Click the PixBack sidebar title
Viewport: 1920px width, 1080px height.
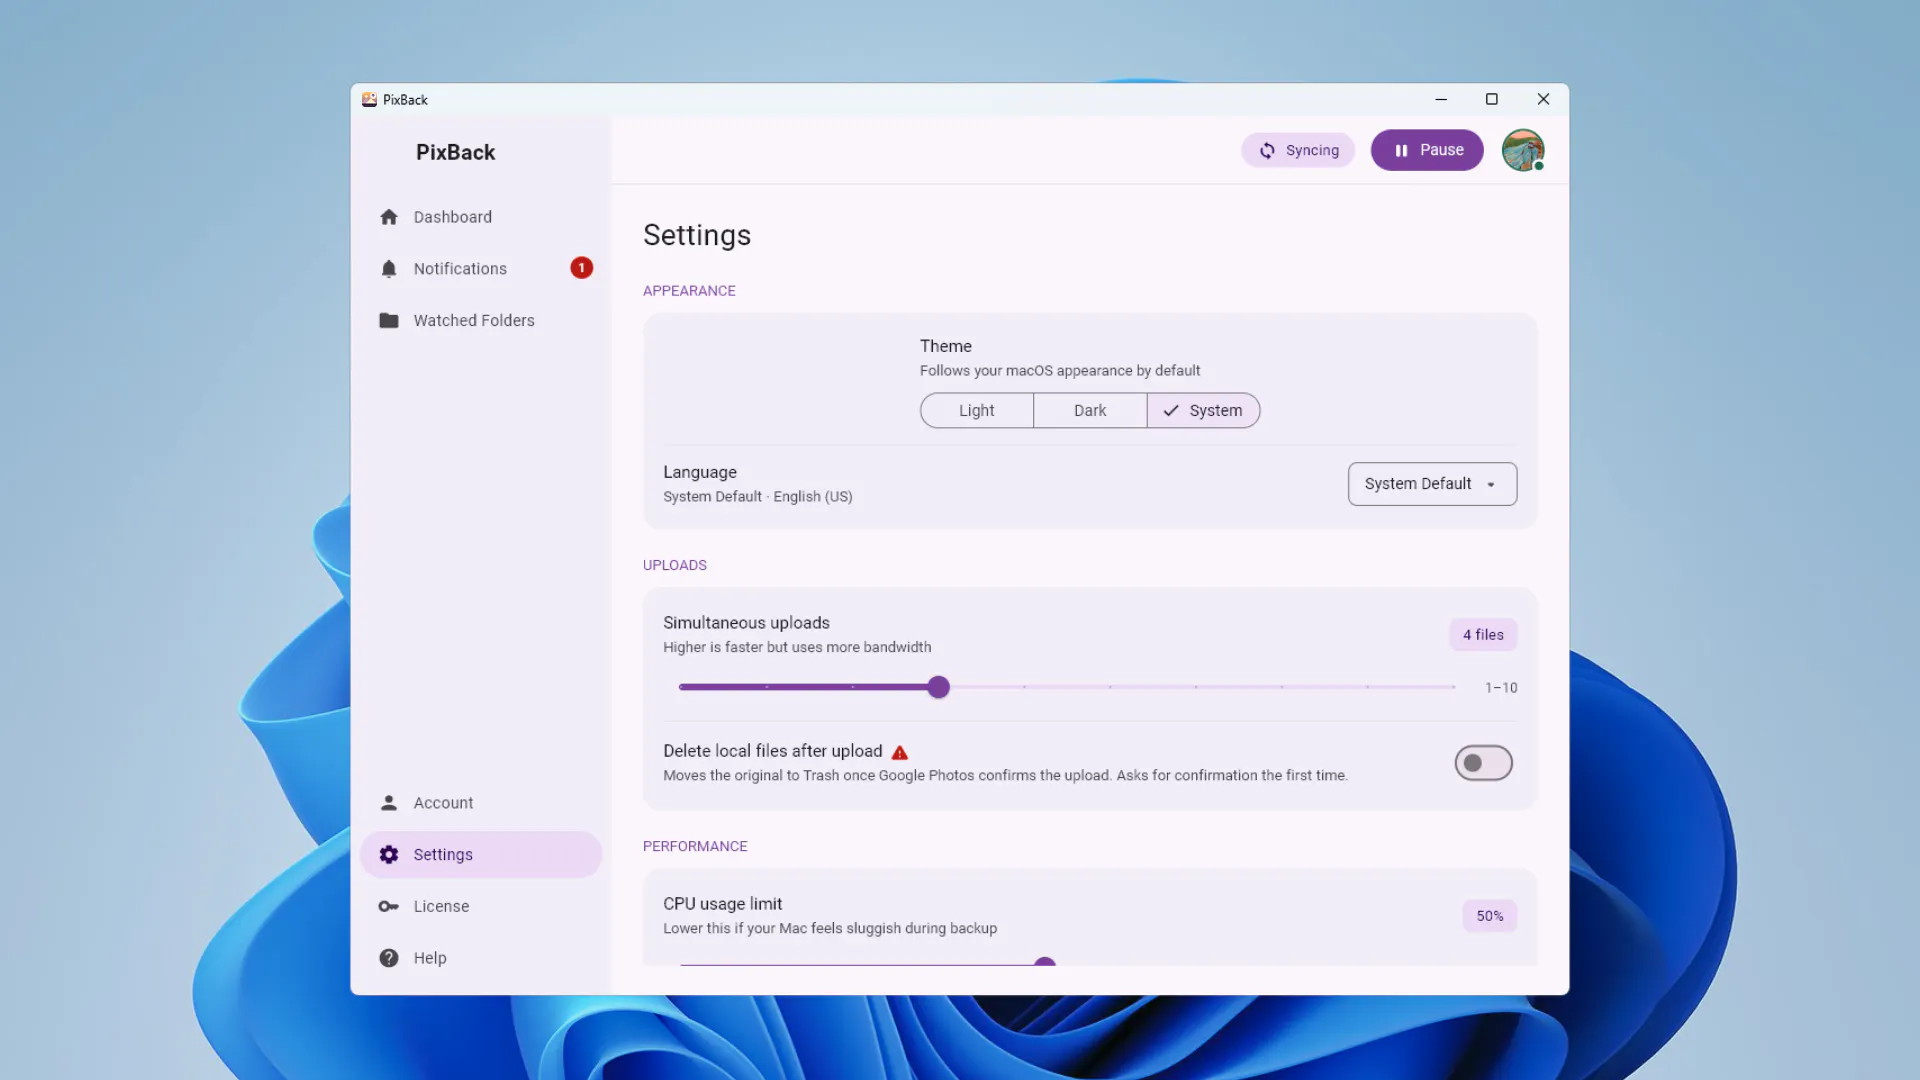coord(455,152)
